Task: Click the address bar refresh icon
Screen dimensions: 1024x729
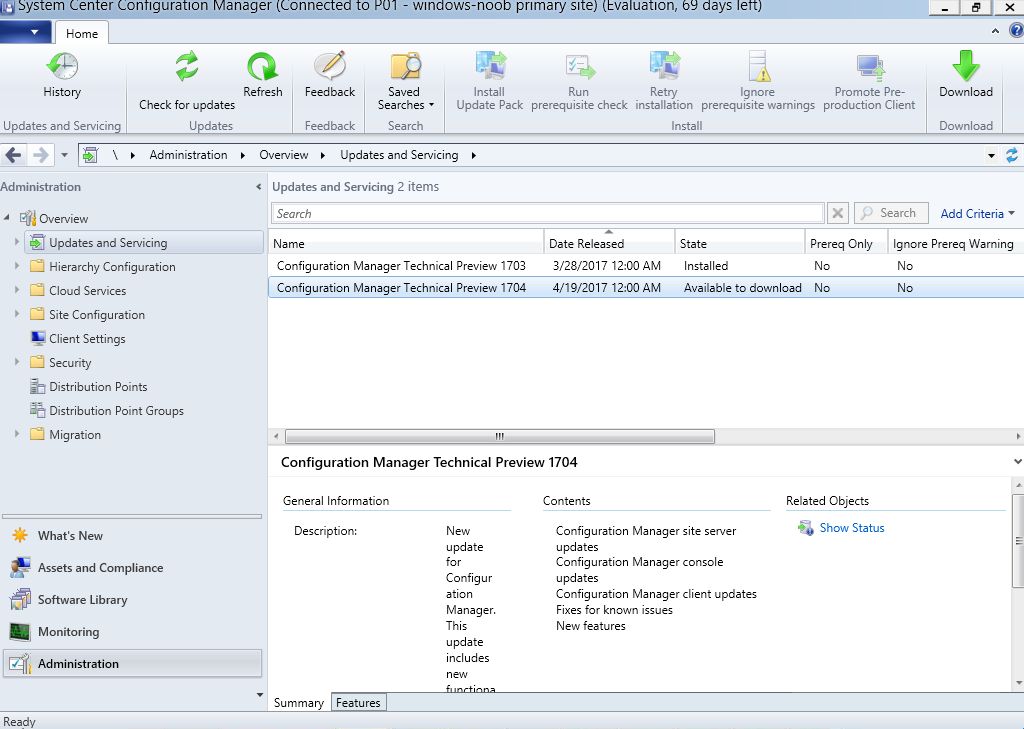Action: [x=1012, y=155]
